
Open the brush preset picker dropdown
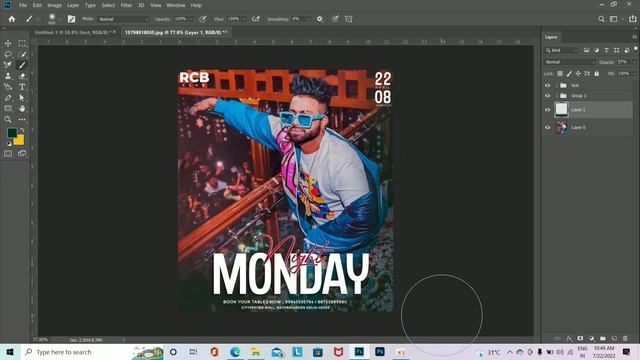[x=60, y=19]
